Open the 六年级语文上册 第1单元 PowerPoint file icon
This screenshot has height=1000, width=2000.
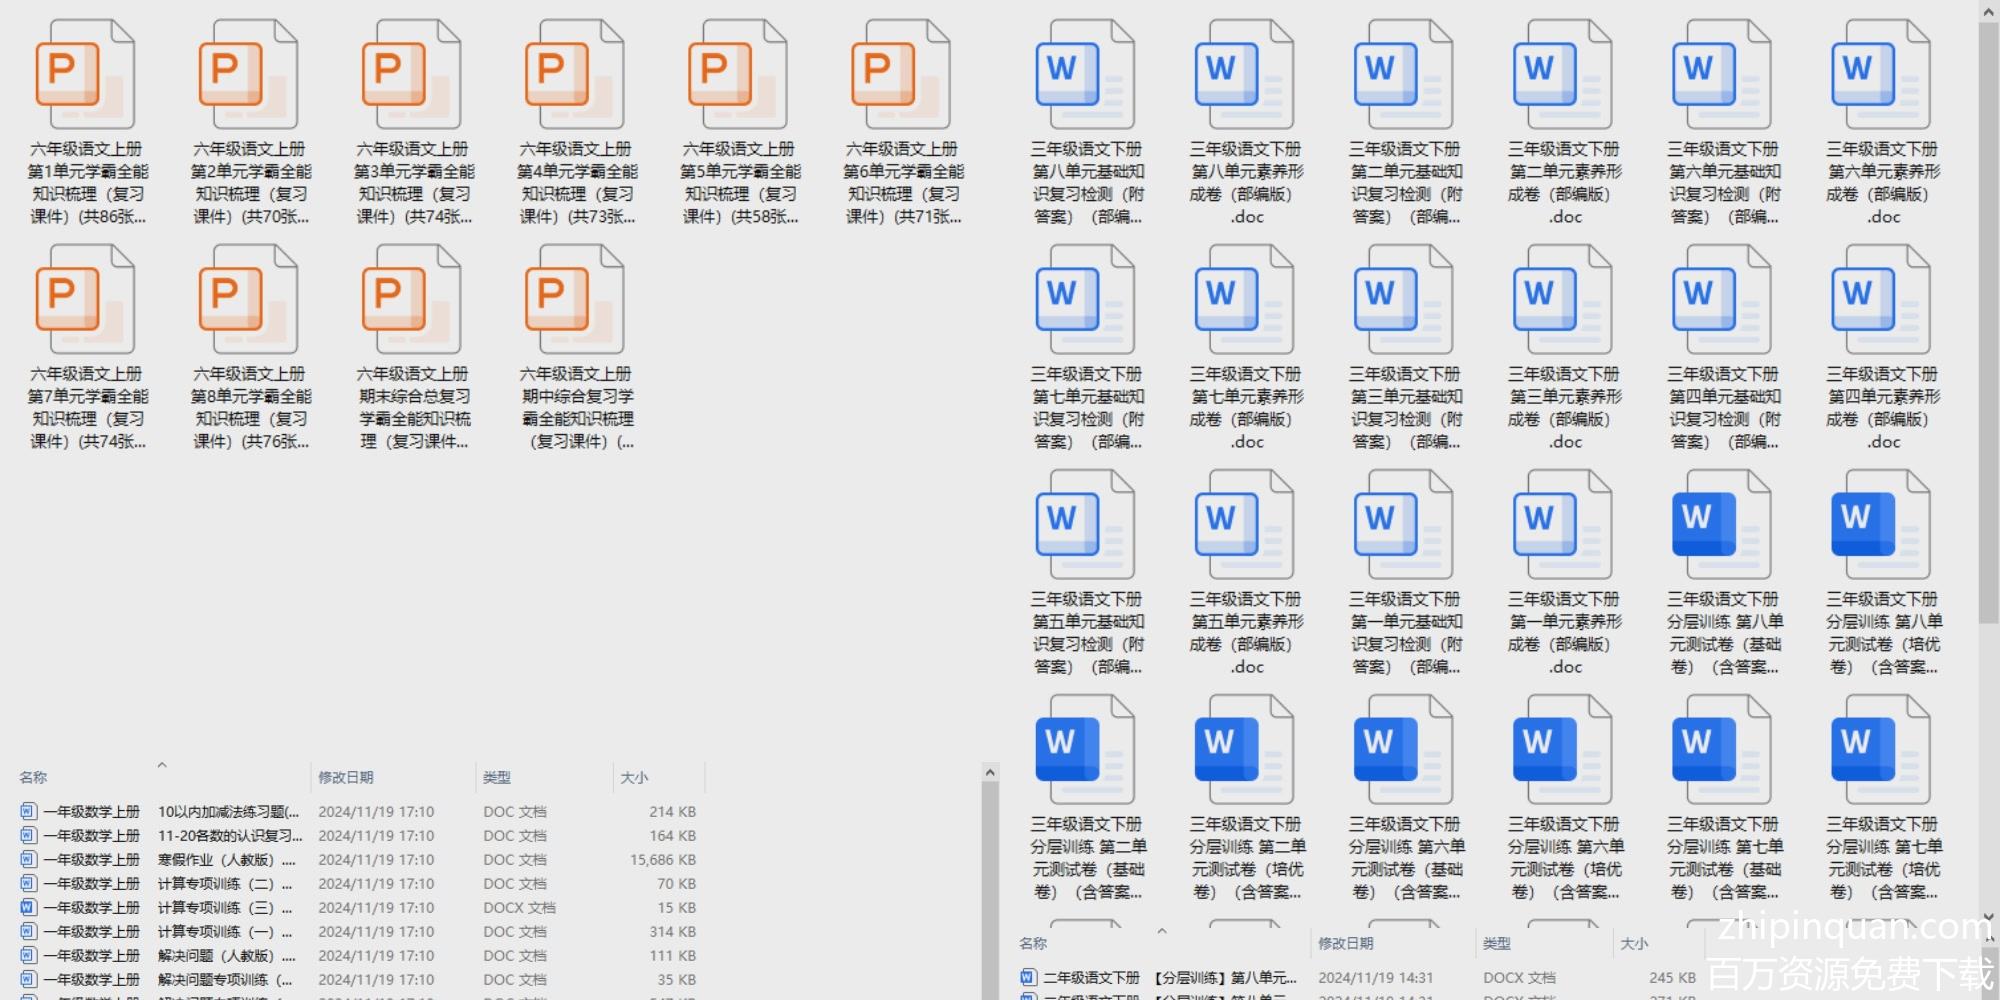click(x=86, y=75)
